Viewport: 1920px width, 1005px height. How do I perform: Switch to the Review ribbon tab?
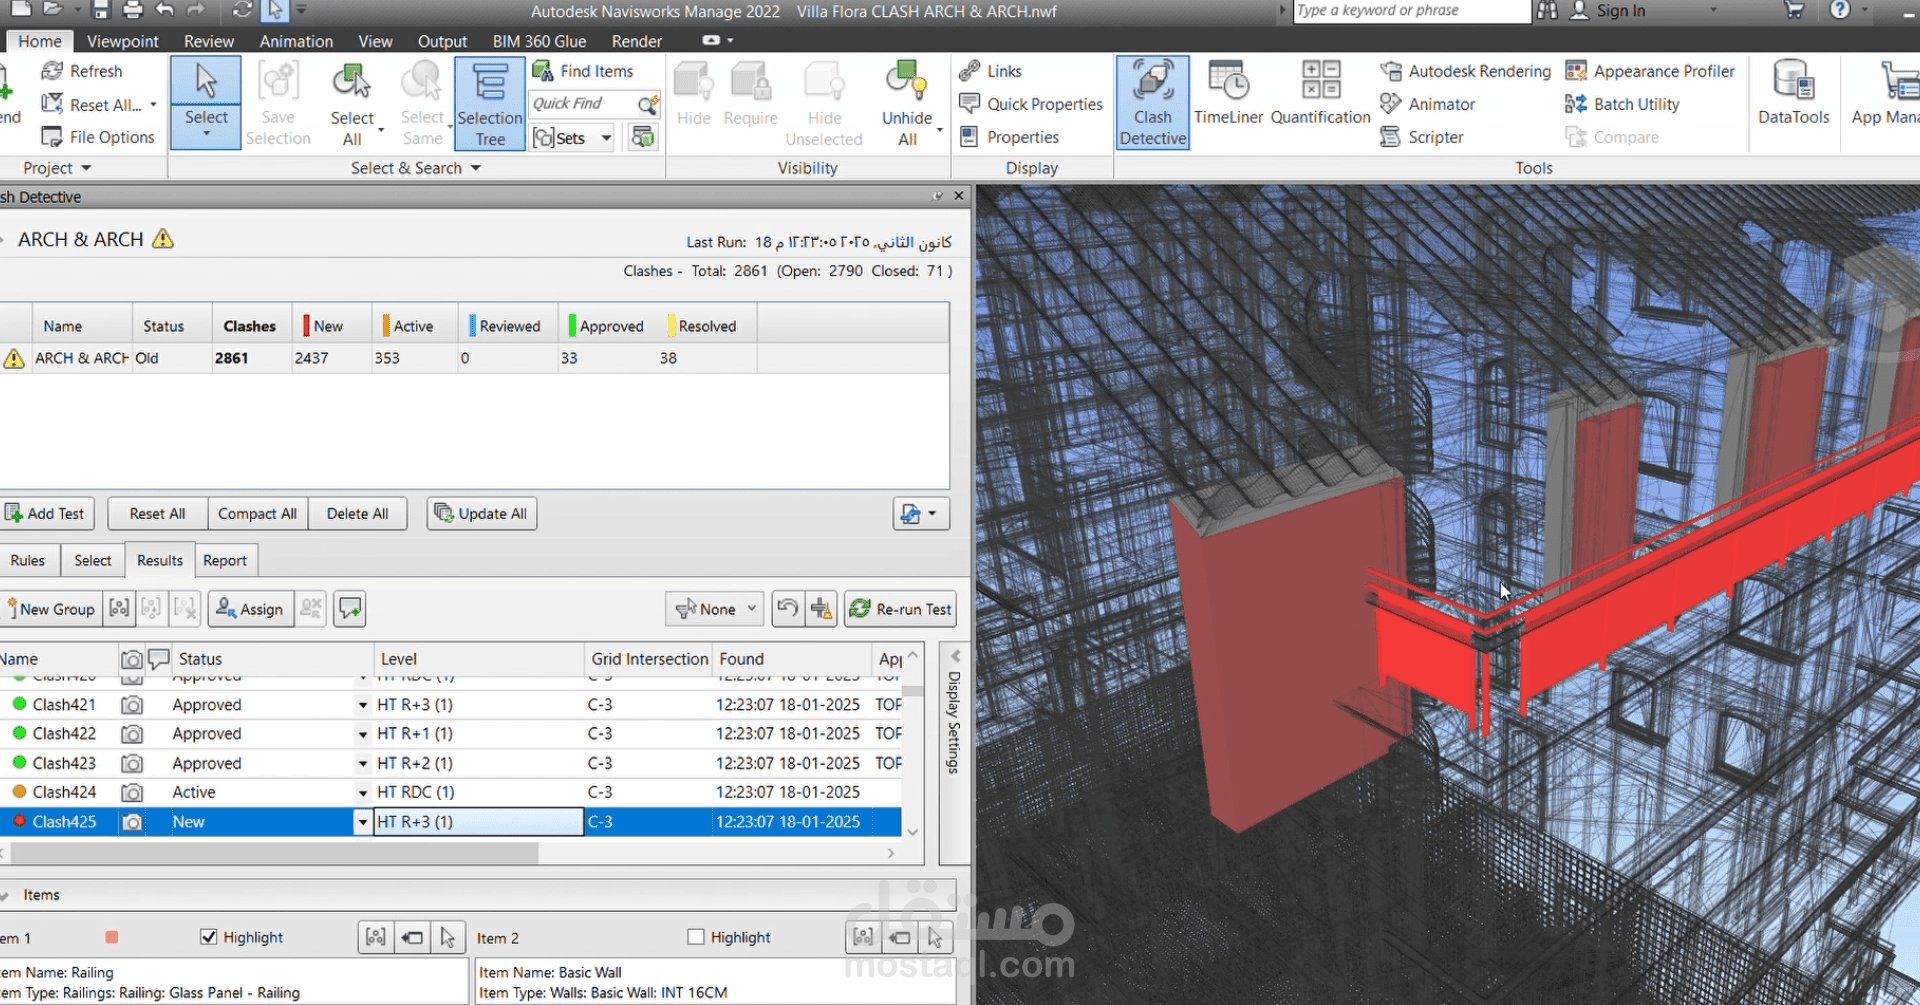tap(208, 41)
